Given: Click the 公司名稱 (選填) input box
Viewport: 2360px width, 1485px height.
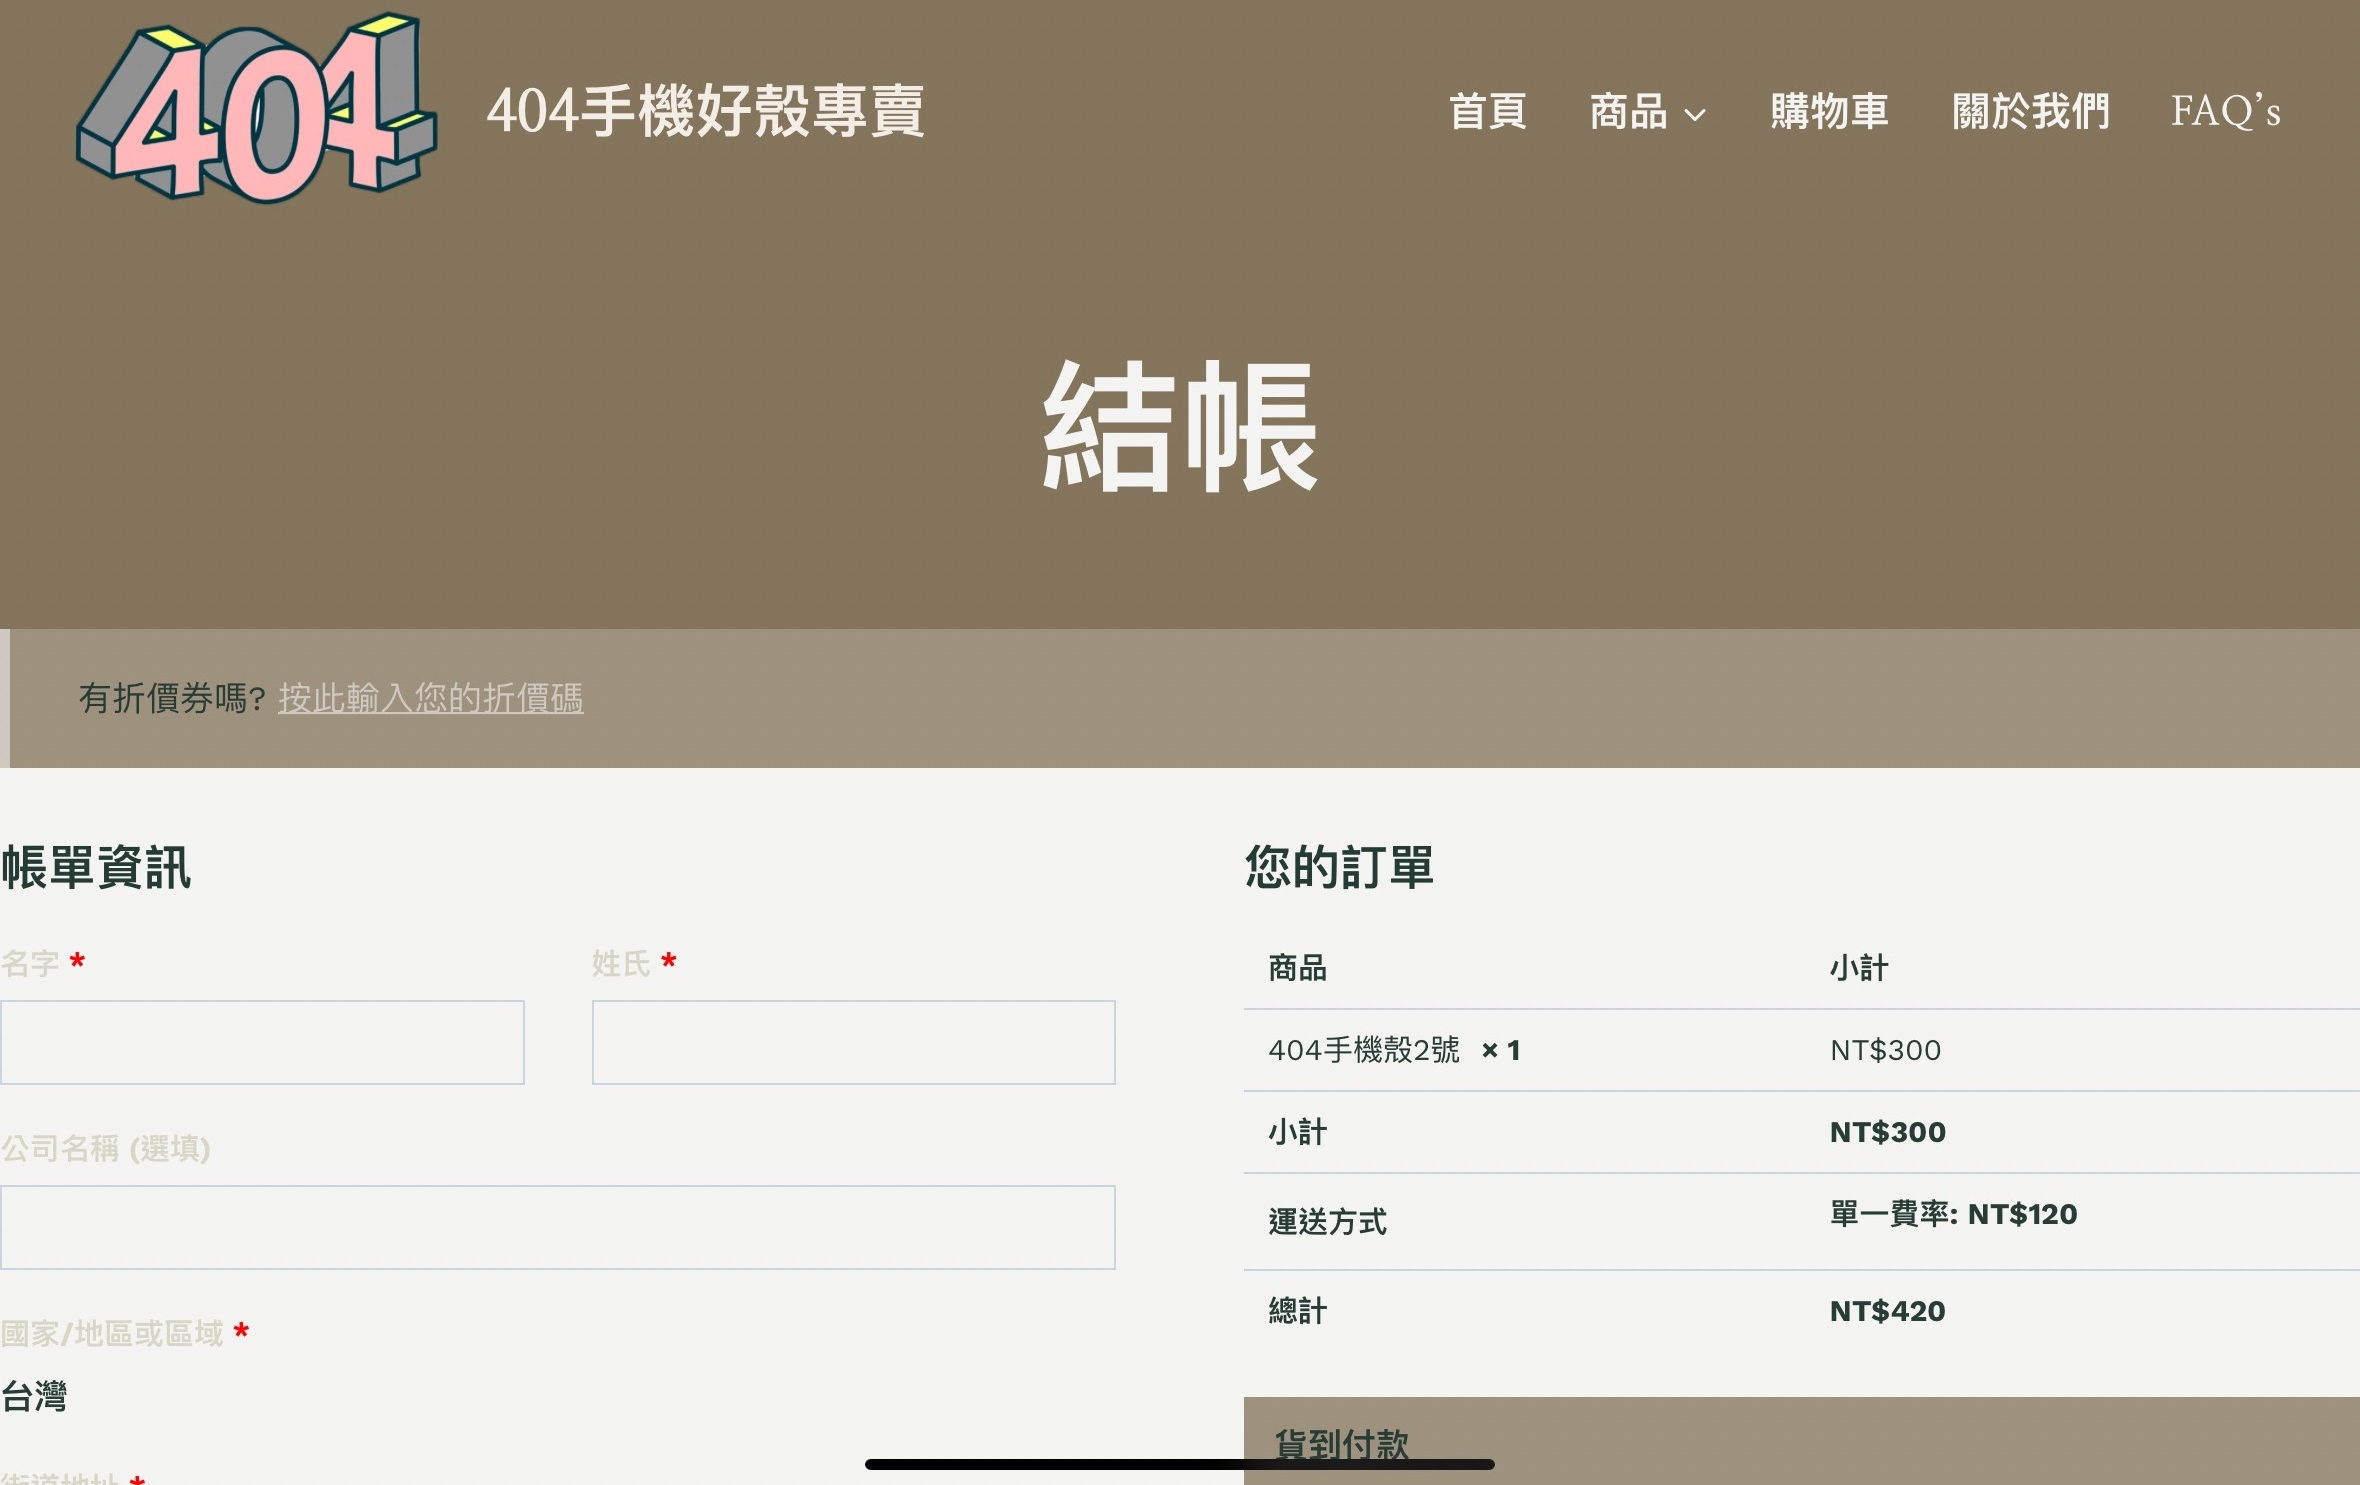Looking at the screenshot, I should pyautogui.click(x=557, y=1227).
